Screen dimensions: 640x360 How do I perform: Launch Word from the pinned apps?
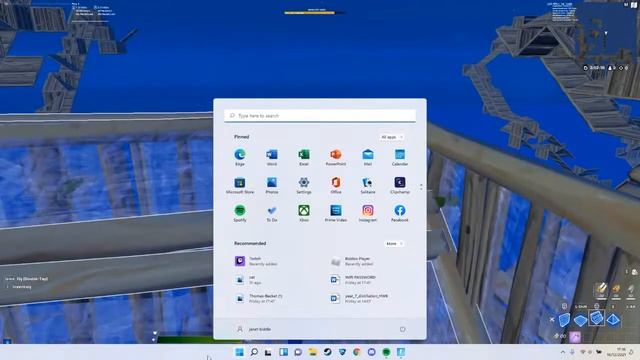[272, 157]
